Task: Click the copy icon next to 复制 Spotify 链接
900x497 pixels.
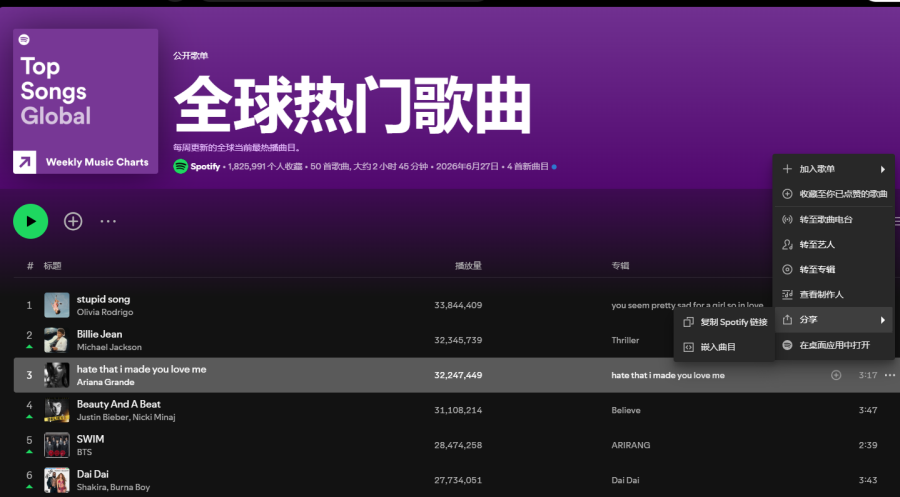Action: [688, 322]
